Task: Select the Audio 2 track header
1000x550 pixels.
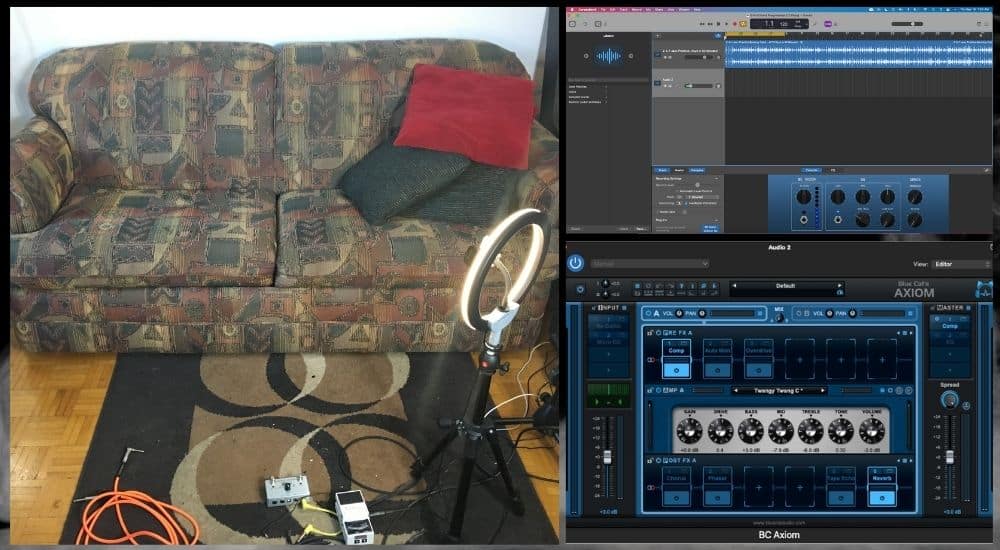Action: point(688,83)
